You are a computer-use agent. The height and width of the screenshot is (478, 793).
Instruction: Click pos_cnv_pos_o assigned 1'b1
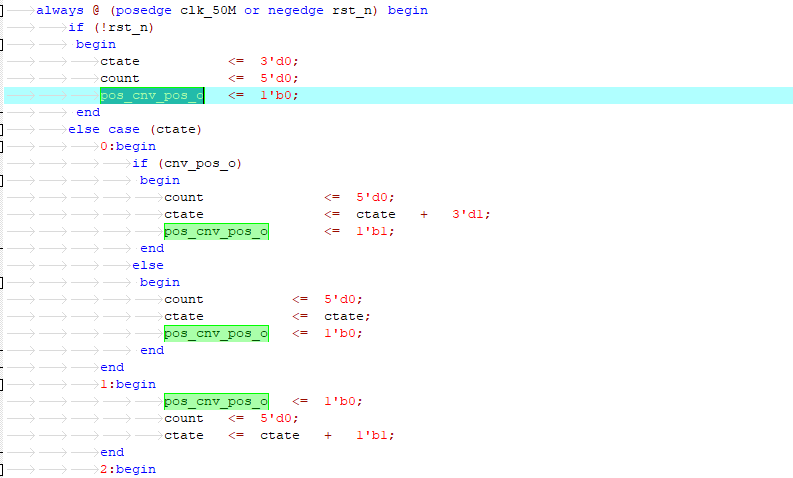pyautogui.click(x=215, y=231)
